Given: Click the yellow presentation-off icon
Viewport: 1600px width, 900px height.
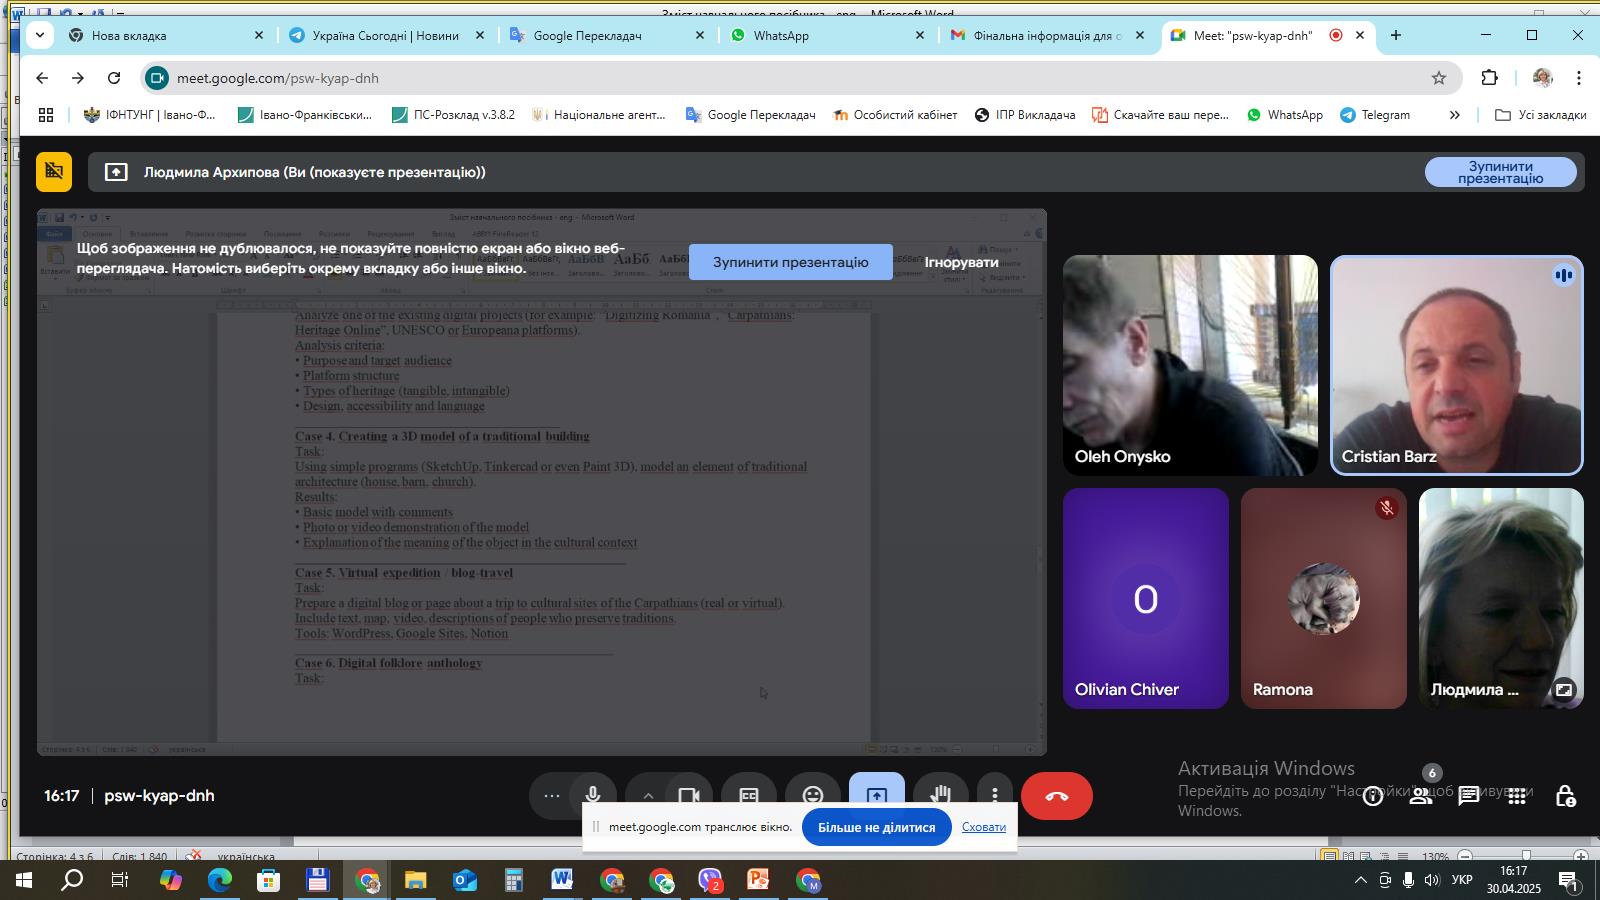Looking at the screenshot, I should click(54, 172).
